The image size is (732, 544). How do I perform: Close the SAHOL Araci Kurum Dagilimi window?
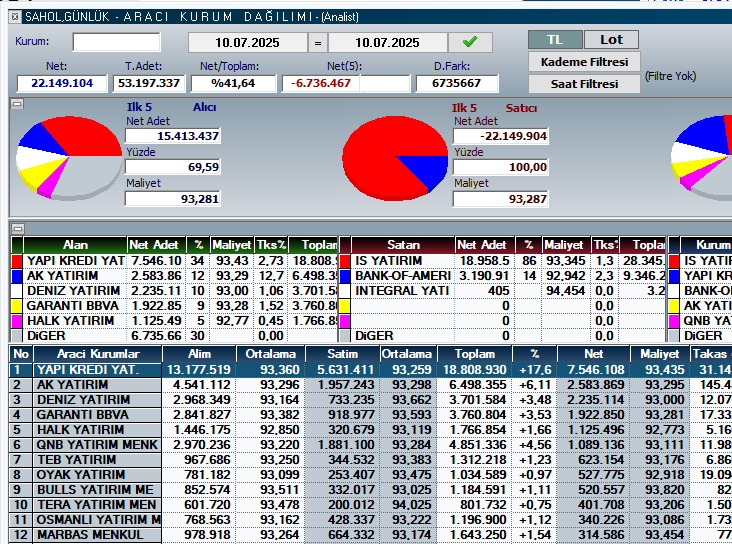coord(15,17)
